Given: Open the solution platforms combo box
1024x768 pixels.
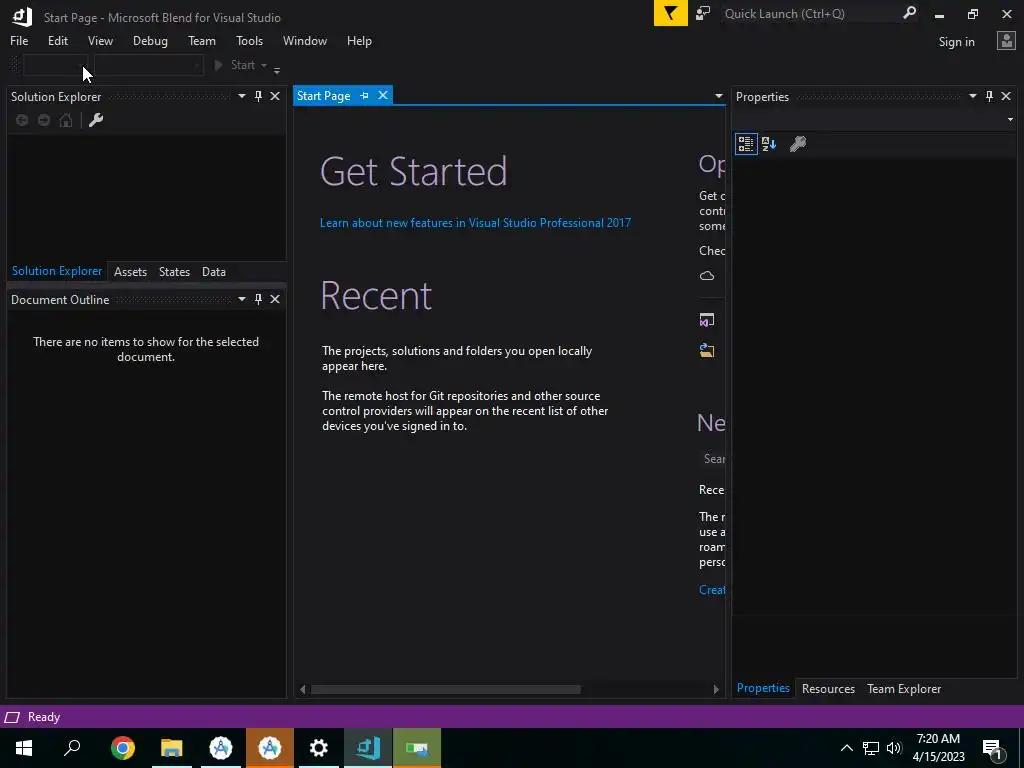Looking at the screenshot, I should pyautogui.click(x=149, y=65).
